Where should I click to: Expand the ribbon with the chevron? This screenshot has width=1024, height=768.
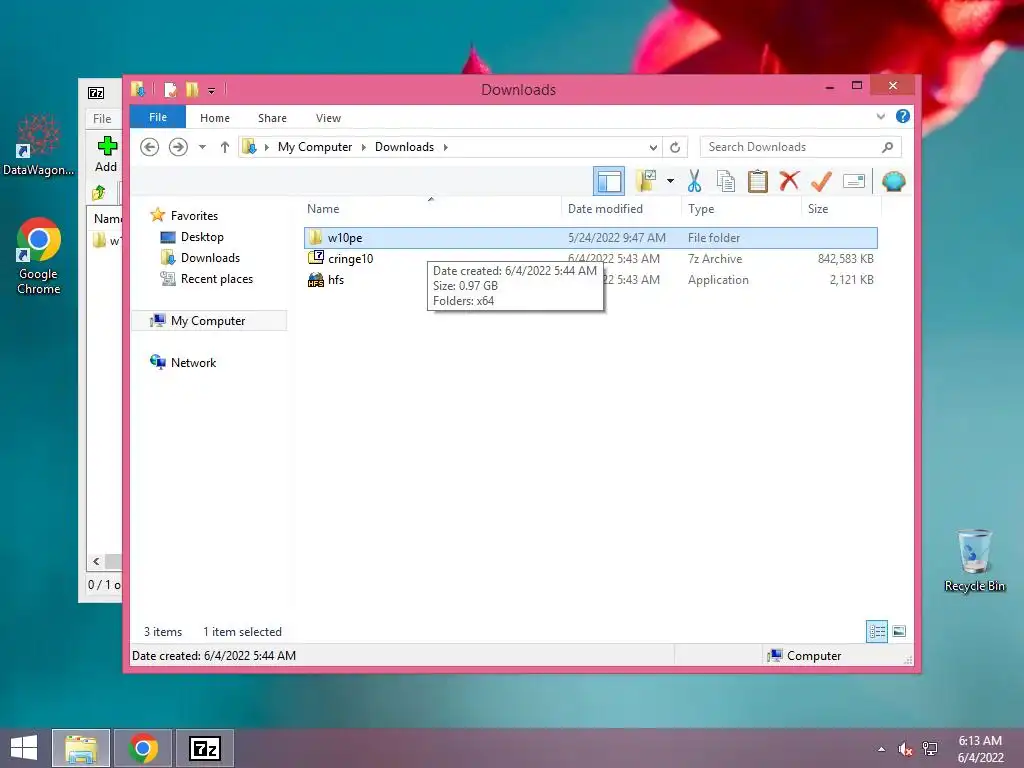point(880,117)
